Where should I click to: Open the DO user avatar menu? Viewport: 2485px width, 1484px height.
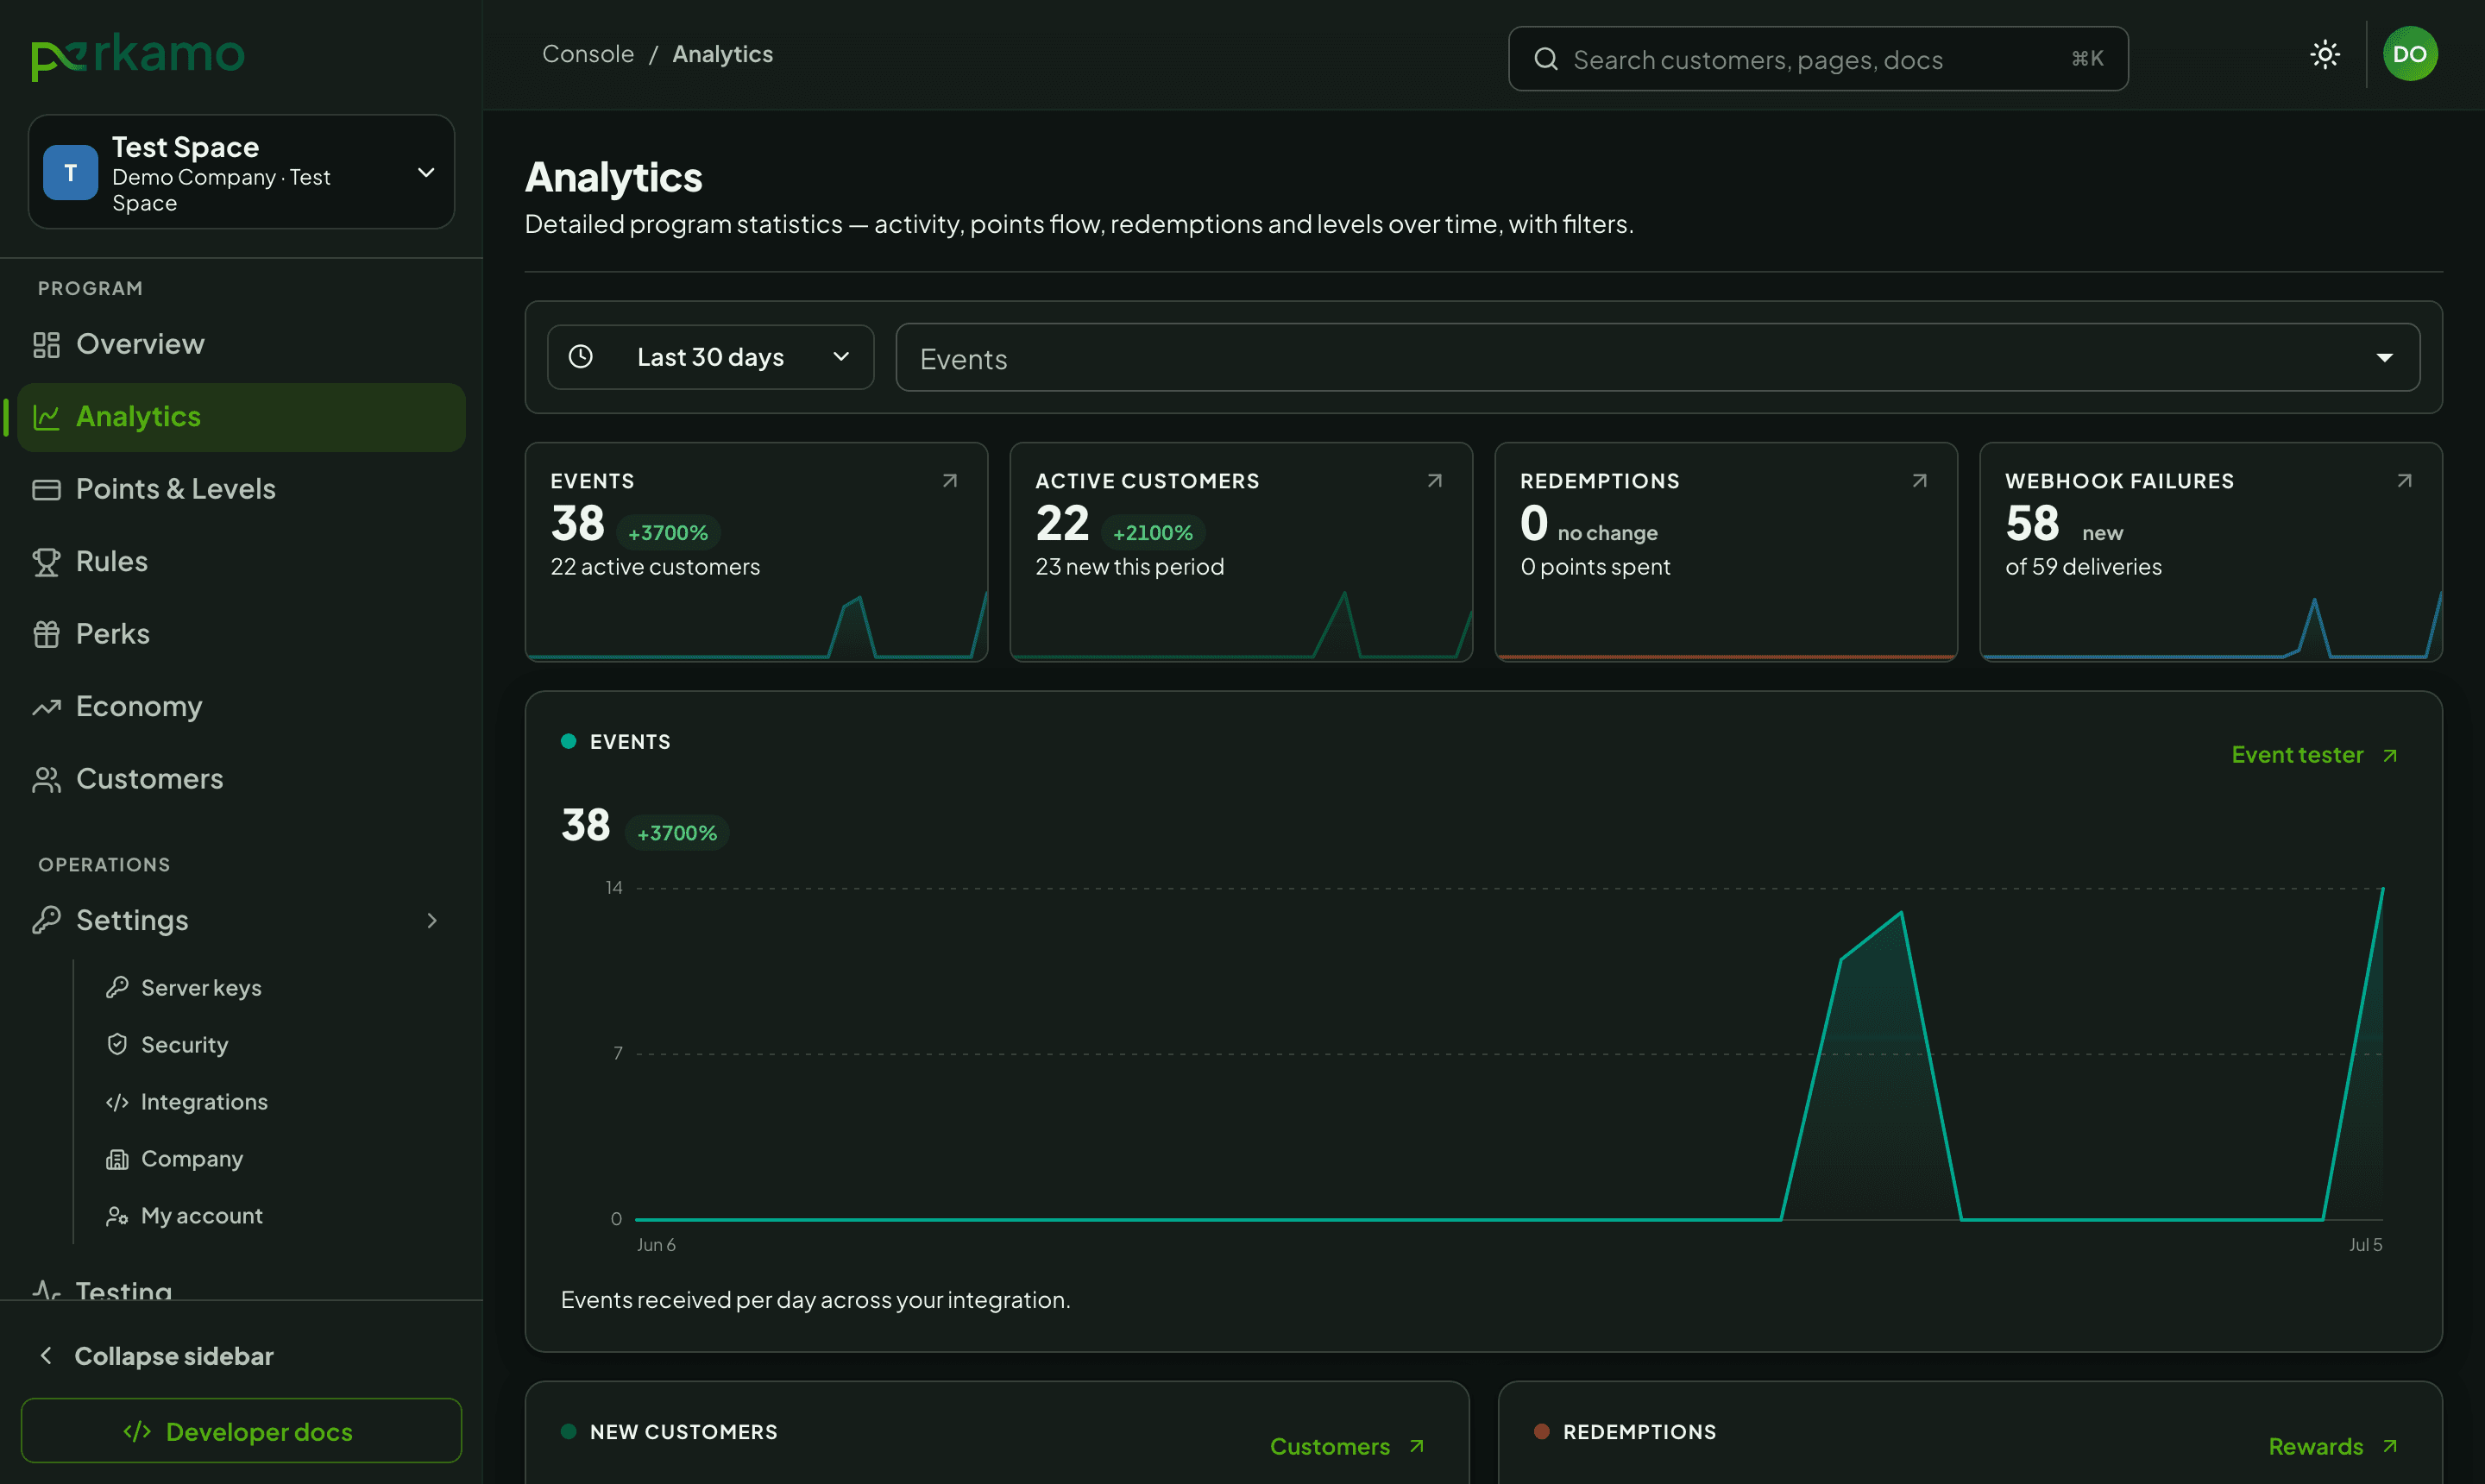pos(2410,54)
